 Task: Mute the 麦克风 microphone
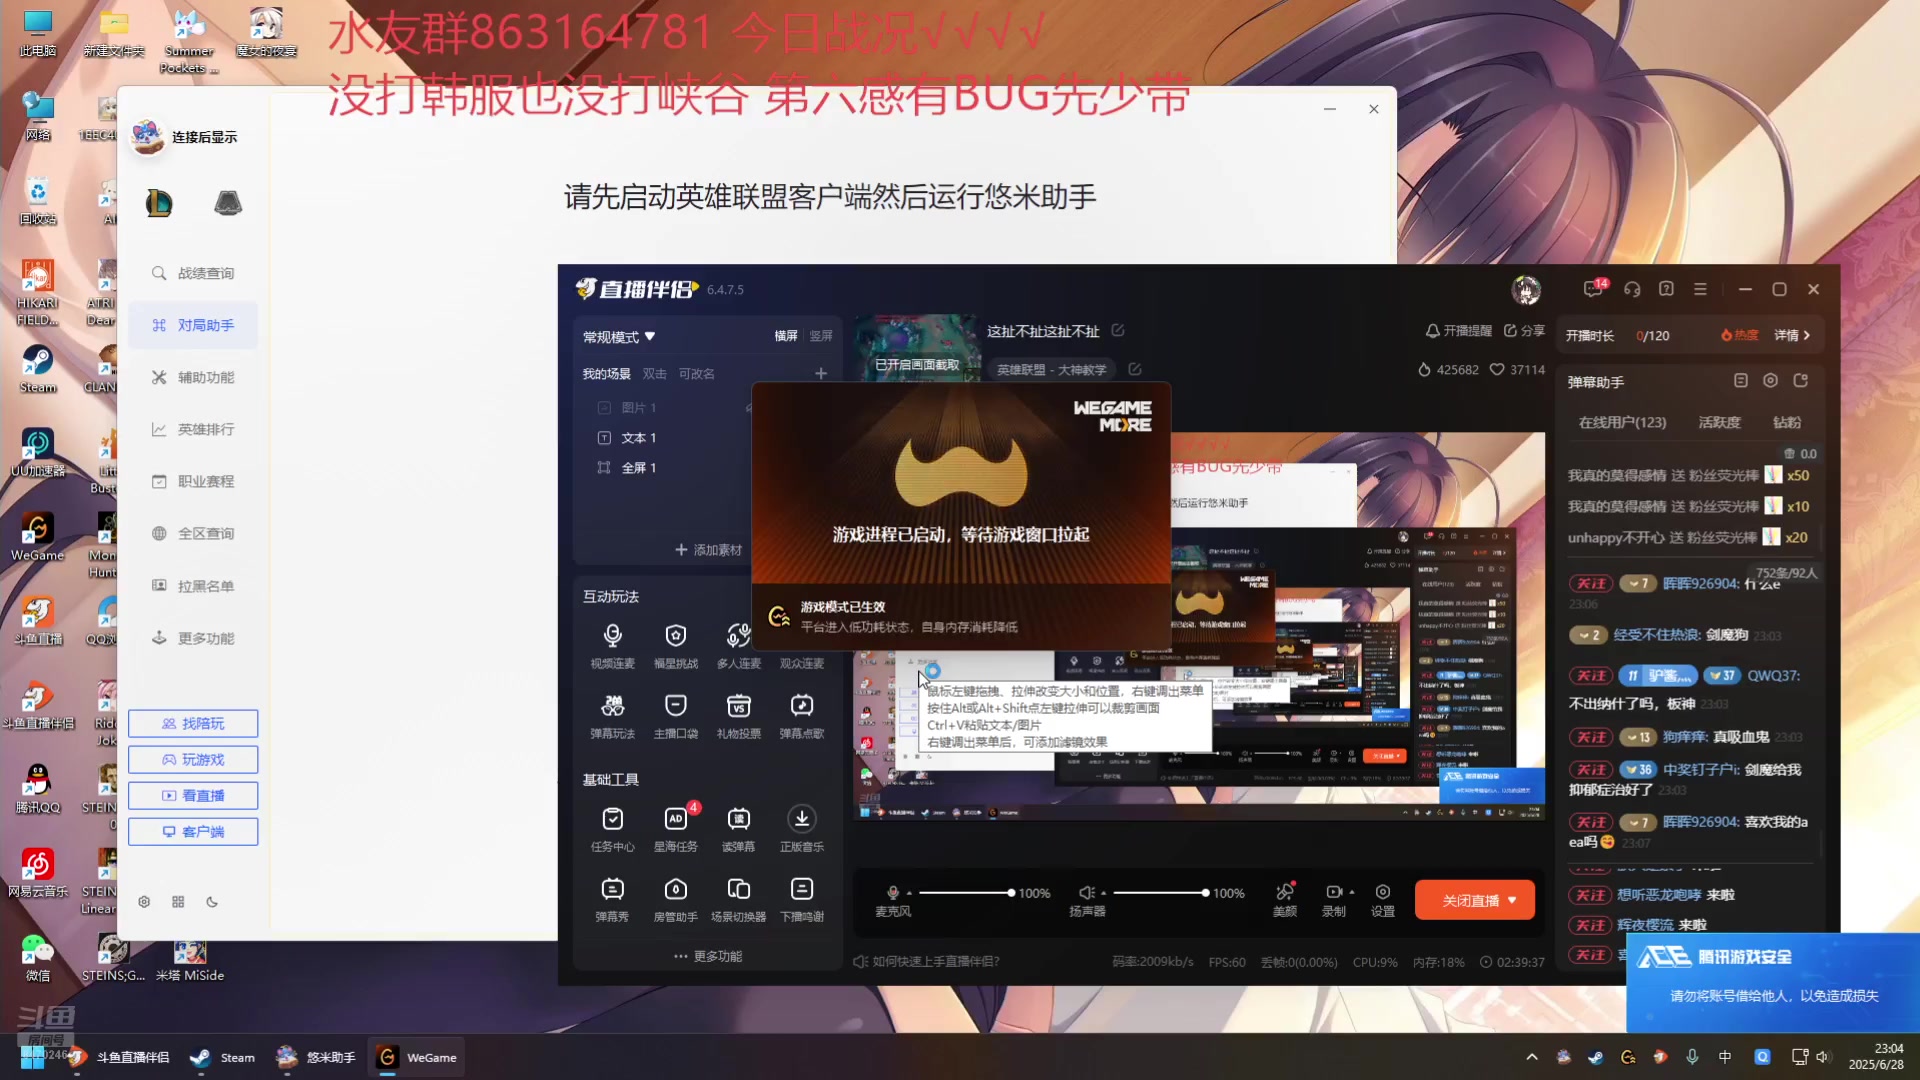(893, 892)
